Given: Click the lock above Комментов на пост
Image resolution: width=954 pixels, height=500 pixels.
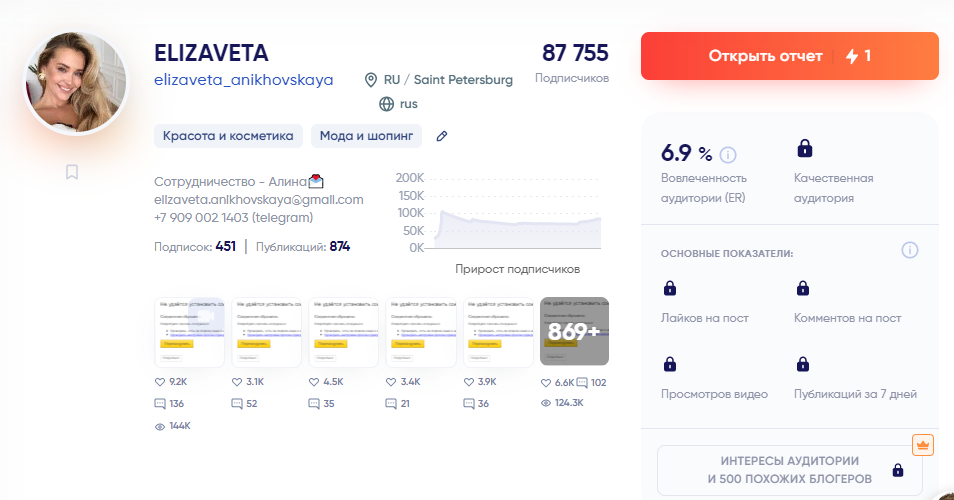Looking at the screenshot, I should tap(802, 289).
